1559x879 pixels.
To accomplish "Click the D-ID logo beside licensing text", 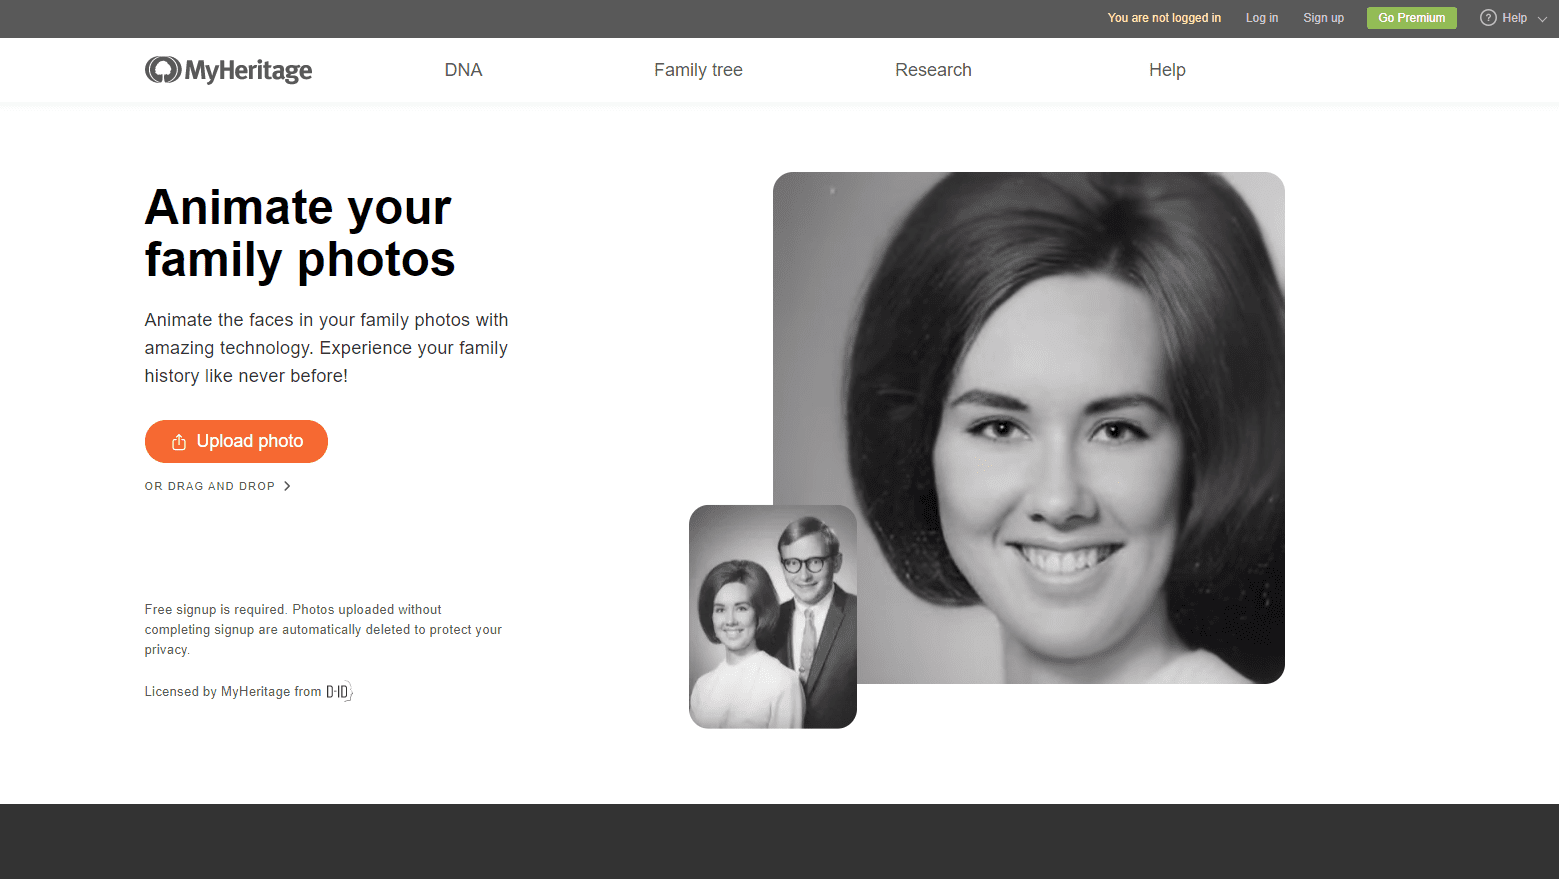I will click(339, 692).
